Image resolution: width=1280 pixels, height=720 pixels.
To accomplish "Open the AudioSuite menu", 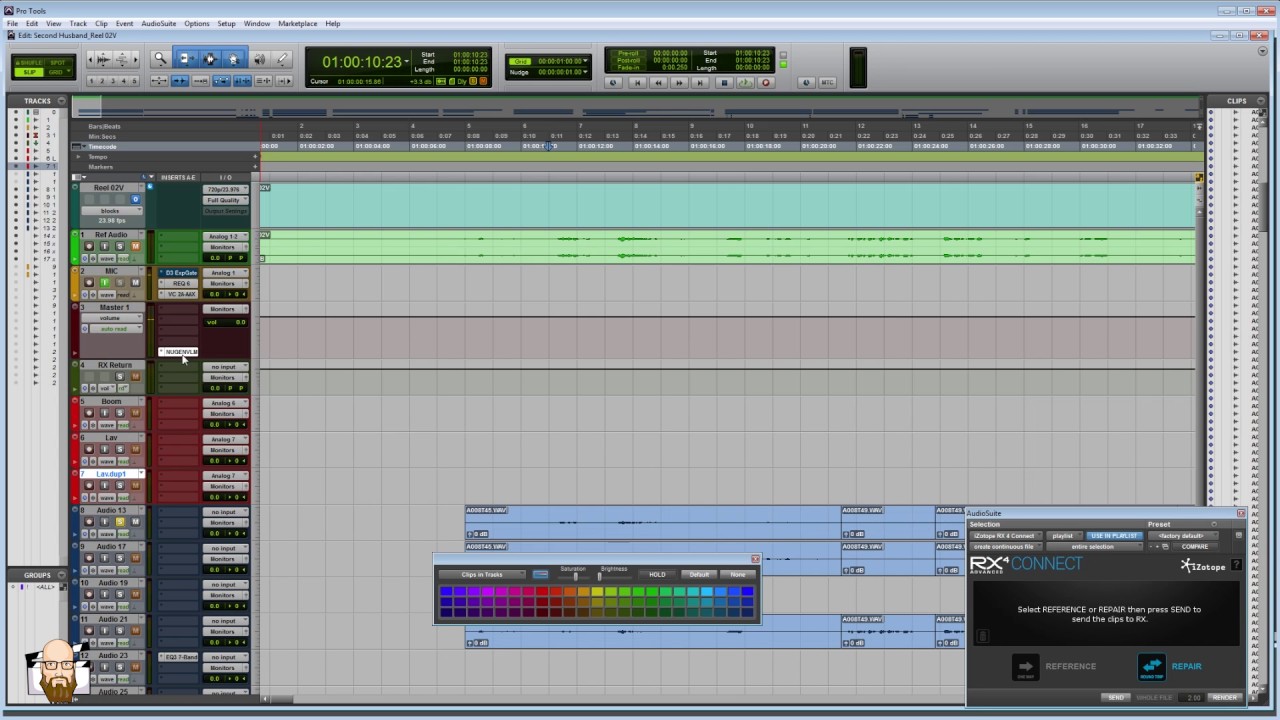I will pos(158,23).
